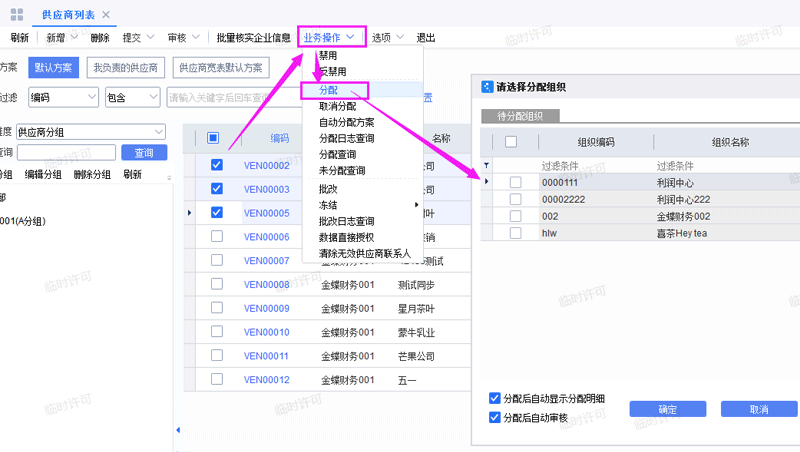This screenshot has width=800, height=452.
Task: Close the 供应商列表 tab
Action: (106, 15)
